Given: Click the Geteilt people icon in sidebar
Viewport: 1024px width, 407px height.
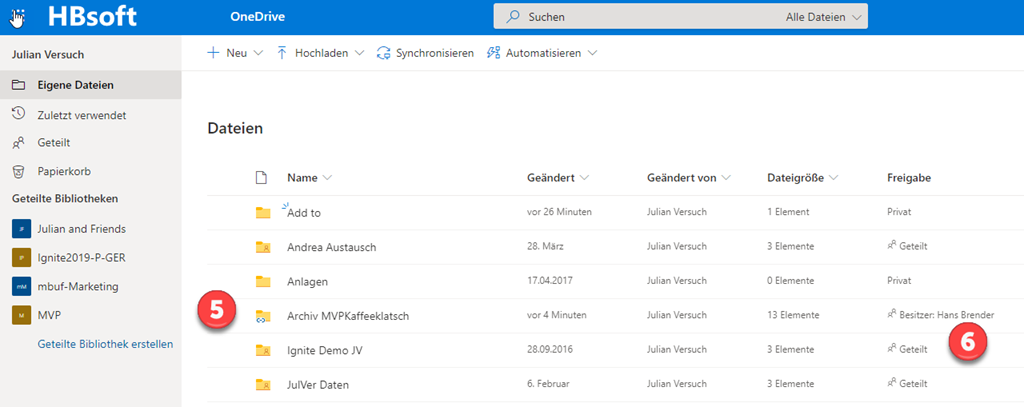Looking at the screenshot, I should [18, 143].
